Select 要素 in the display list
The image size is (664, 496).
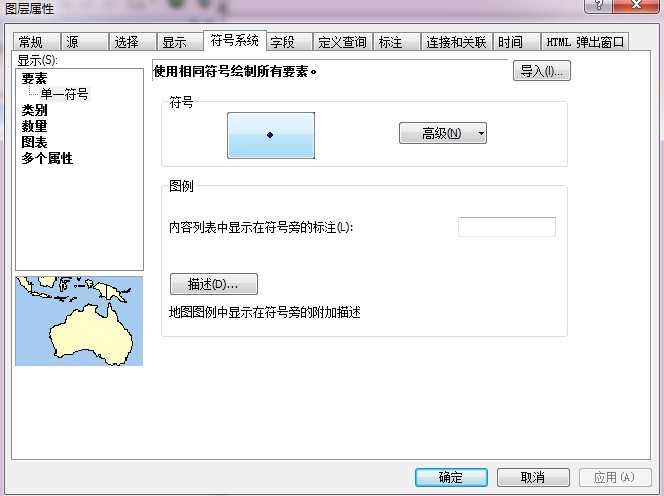[x=34, y=78]
